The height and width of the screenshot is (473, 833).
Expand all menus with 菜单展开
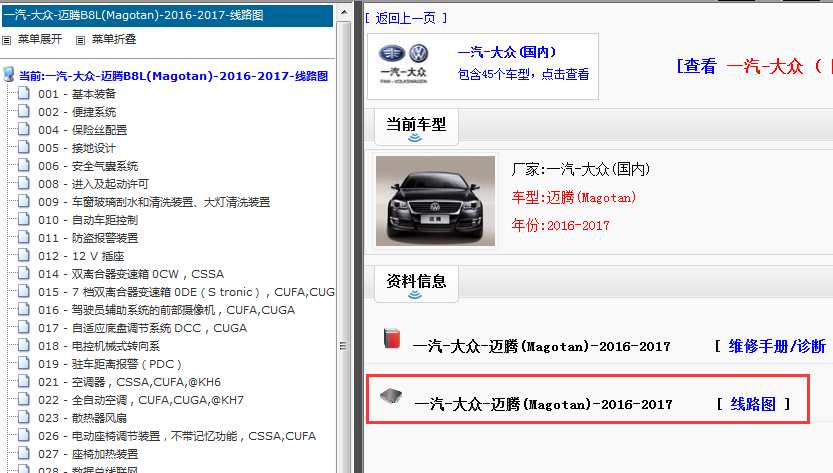[x=40, y=39]
